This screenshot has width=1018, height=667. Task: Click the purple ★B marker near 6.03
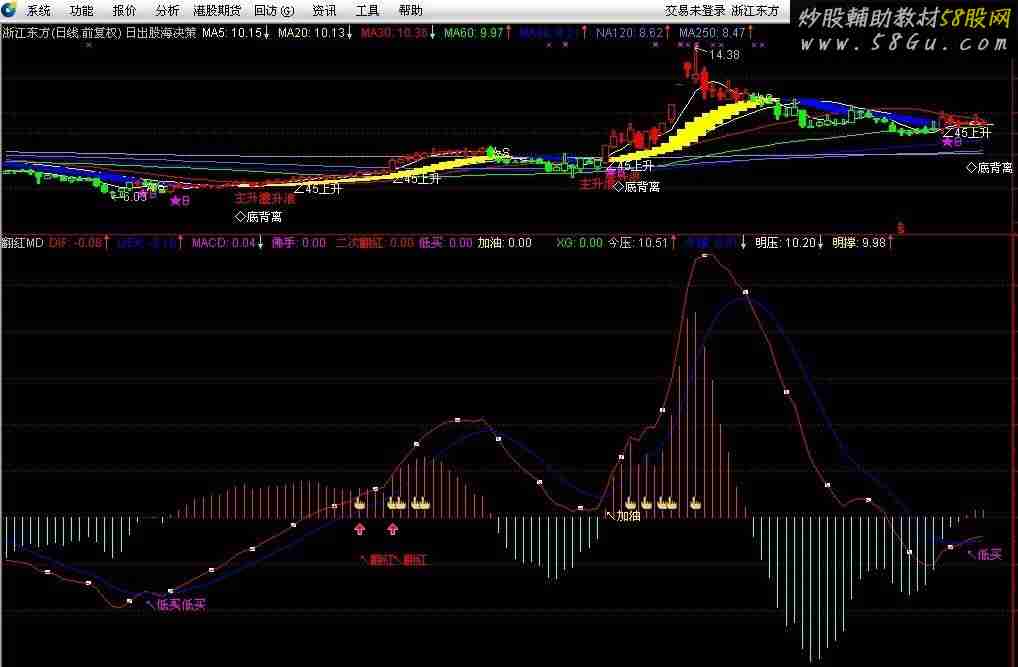point(180,201)
